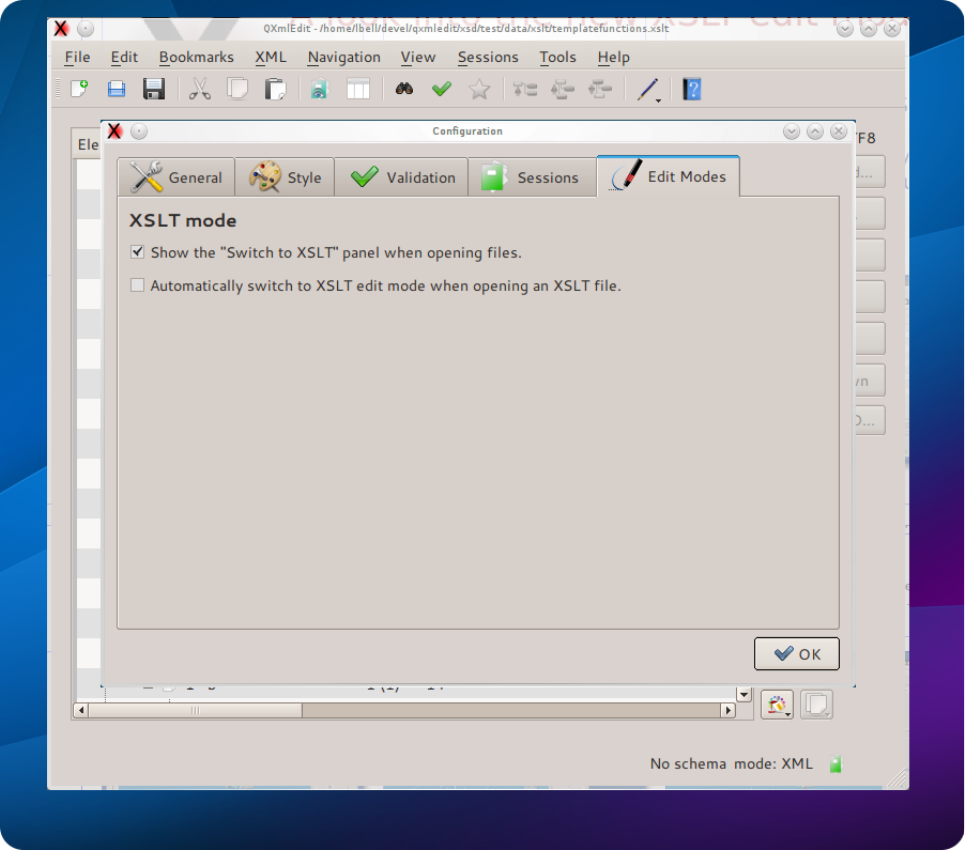
Task: Click the blue Open file toolbar icon
Action: tap(116, 89)
